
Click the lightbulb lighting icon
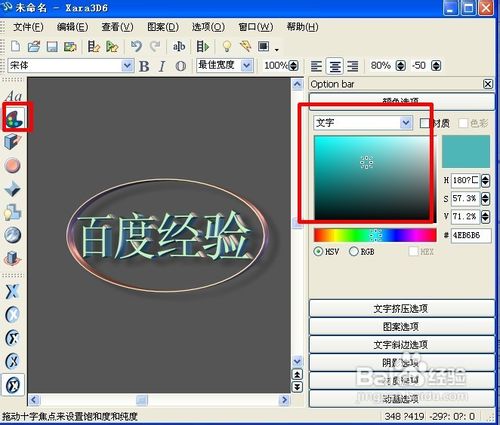tap(227, 46)
